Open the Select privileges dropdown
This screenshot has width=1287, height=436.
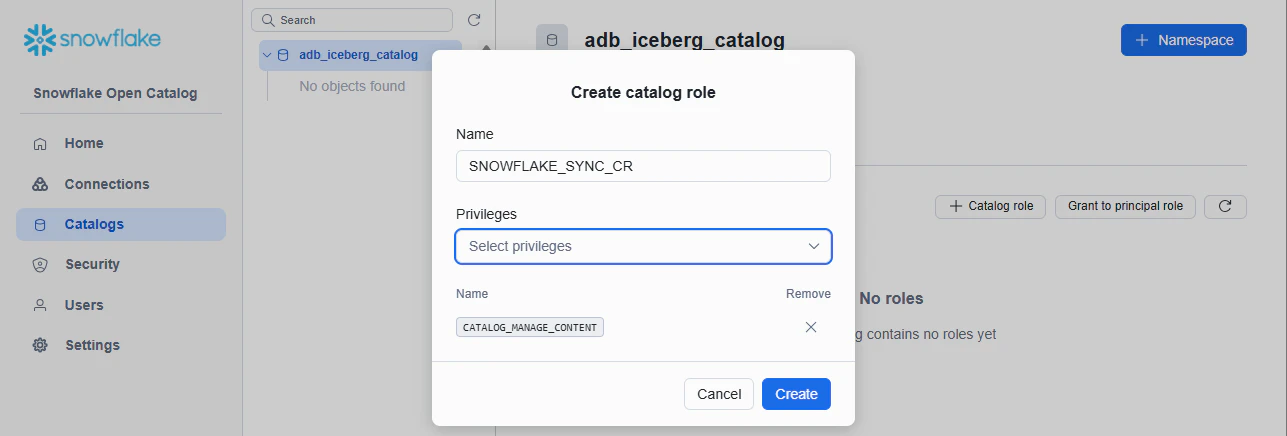(643, 246)
